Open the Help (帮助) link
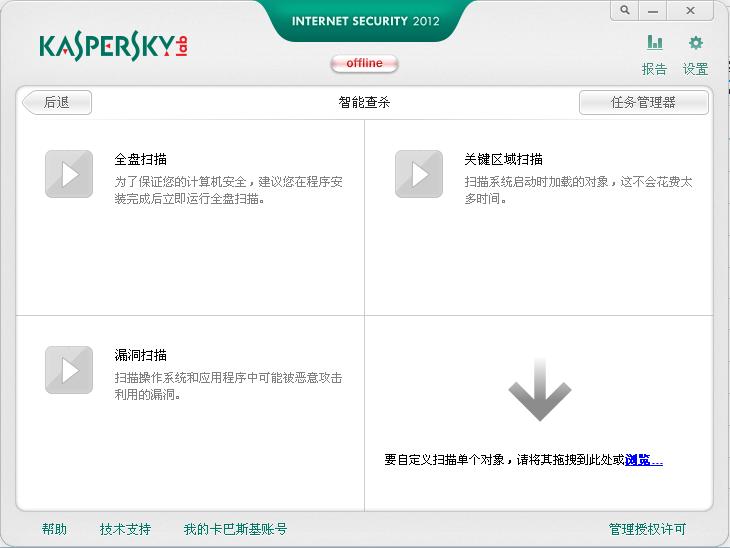Screen dimensions: 730x548 click(x=54, y=529)
